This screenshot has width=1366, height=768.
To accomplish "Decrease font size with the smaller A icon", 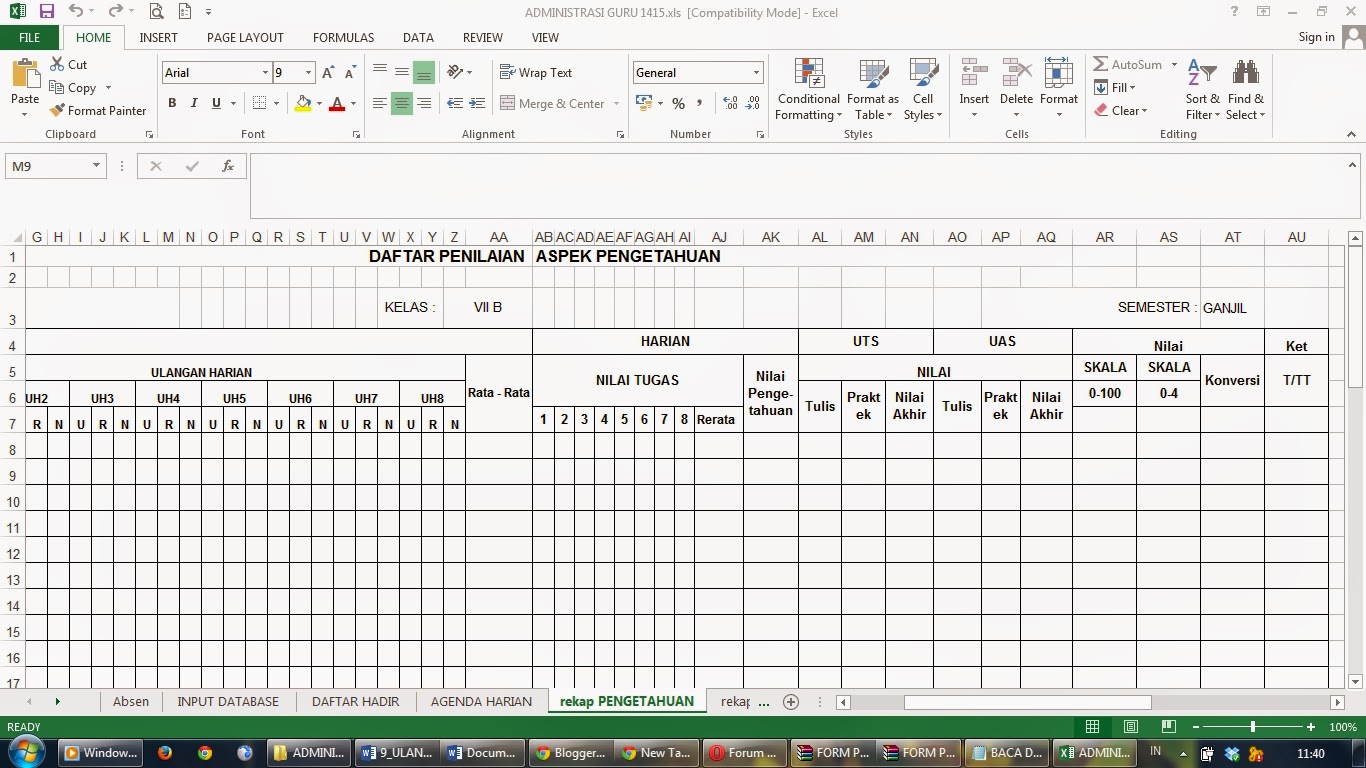I will (x=350, y=73).
